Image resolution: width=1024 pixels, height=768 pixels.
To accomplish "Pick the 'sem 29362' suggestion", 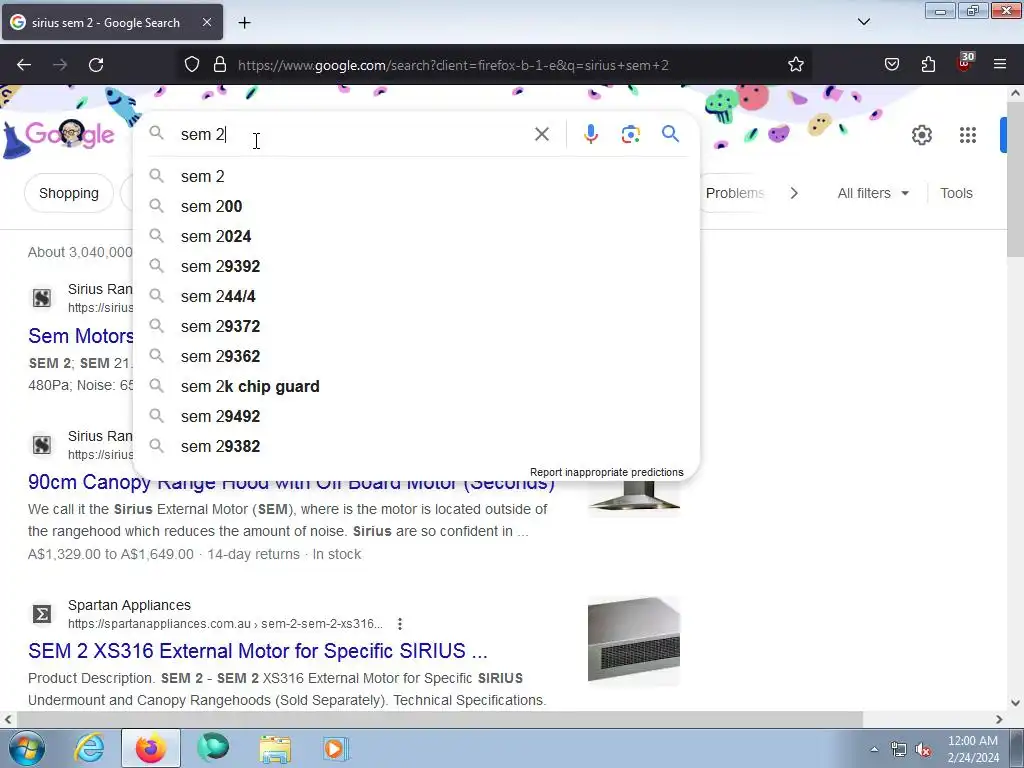I will click(x=417, y=357).
